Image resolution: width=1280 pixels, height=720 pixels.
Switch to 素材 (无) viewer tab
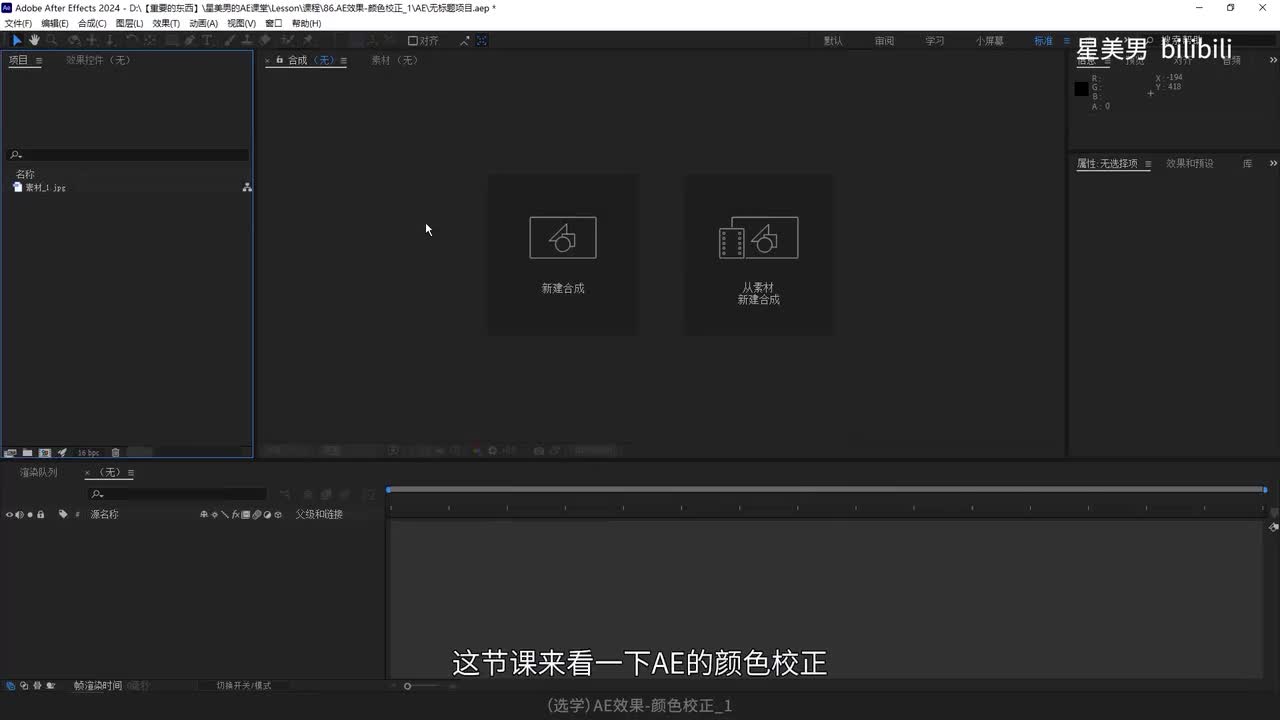394,60
